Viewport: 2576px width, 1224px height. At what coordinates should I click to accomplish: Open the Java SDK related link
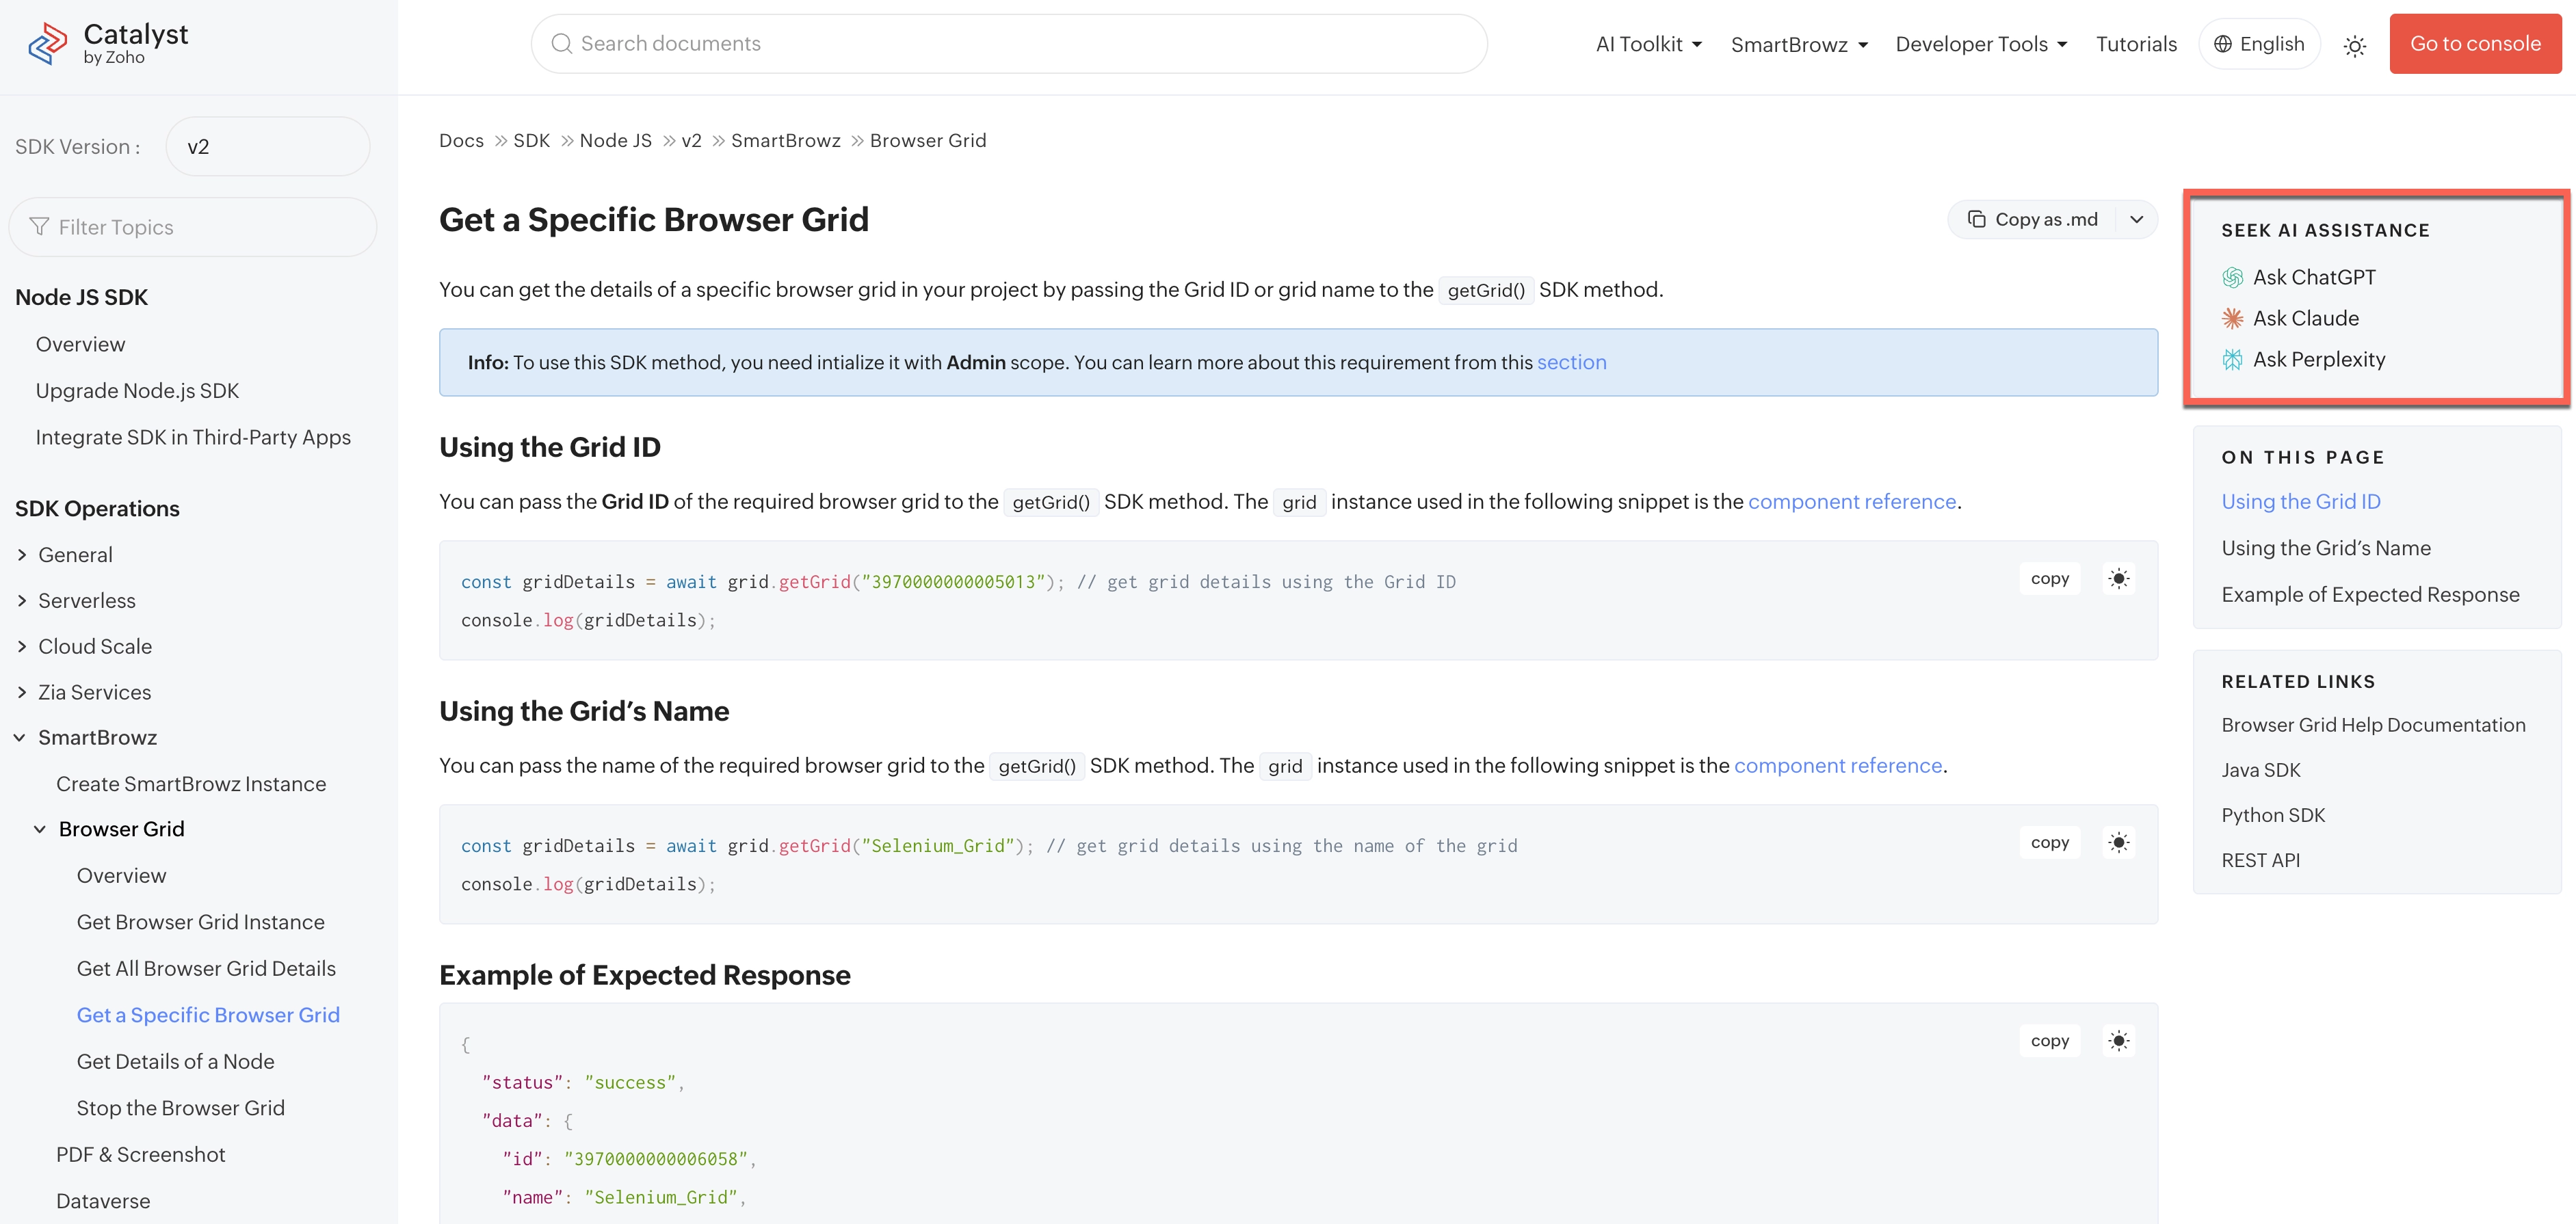pos(2261,770)
